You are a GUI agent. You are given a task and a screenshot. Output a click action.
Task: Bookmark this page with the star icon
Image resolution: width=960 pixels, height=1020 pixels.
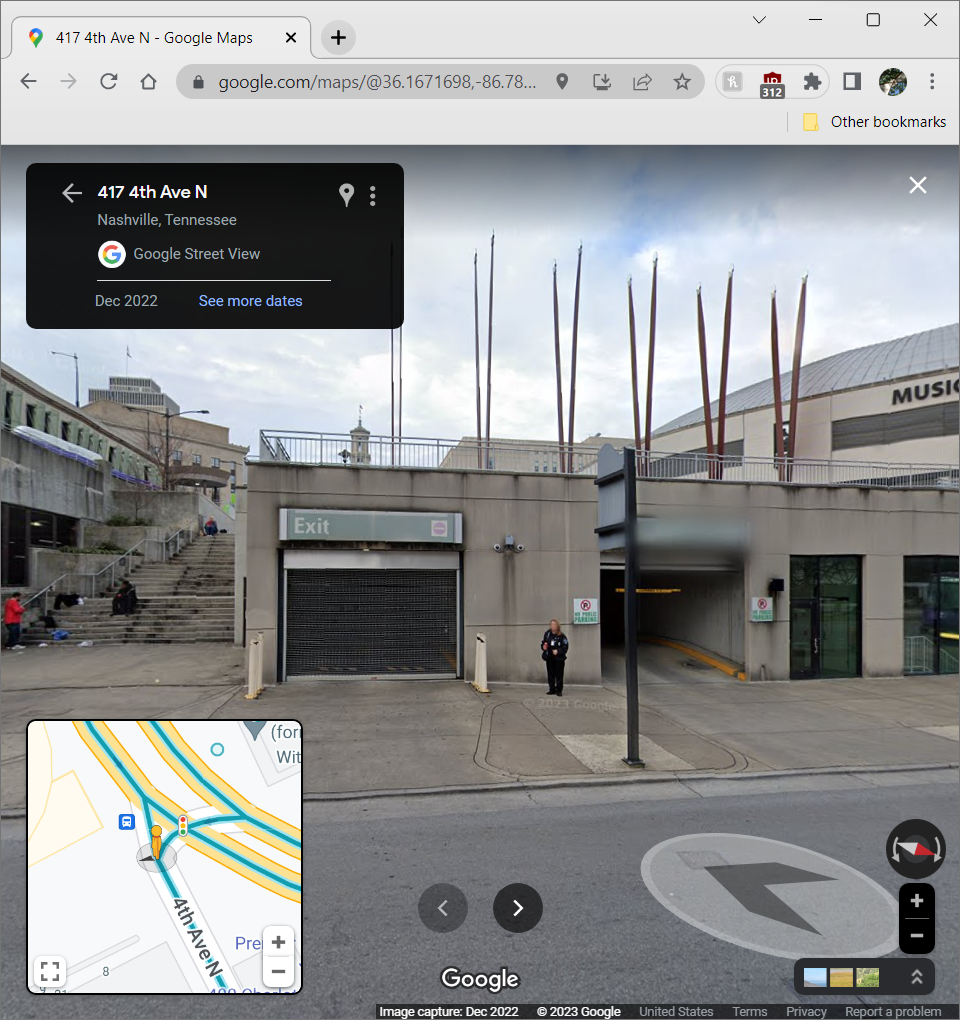[x=682, y=82]
